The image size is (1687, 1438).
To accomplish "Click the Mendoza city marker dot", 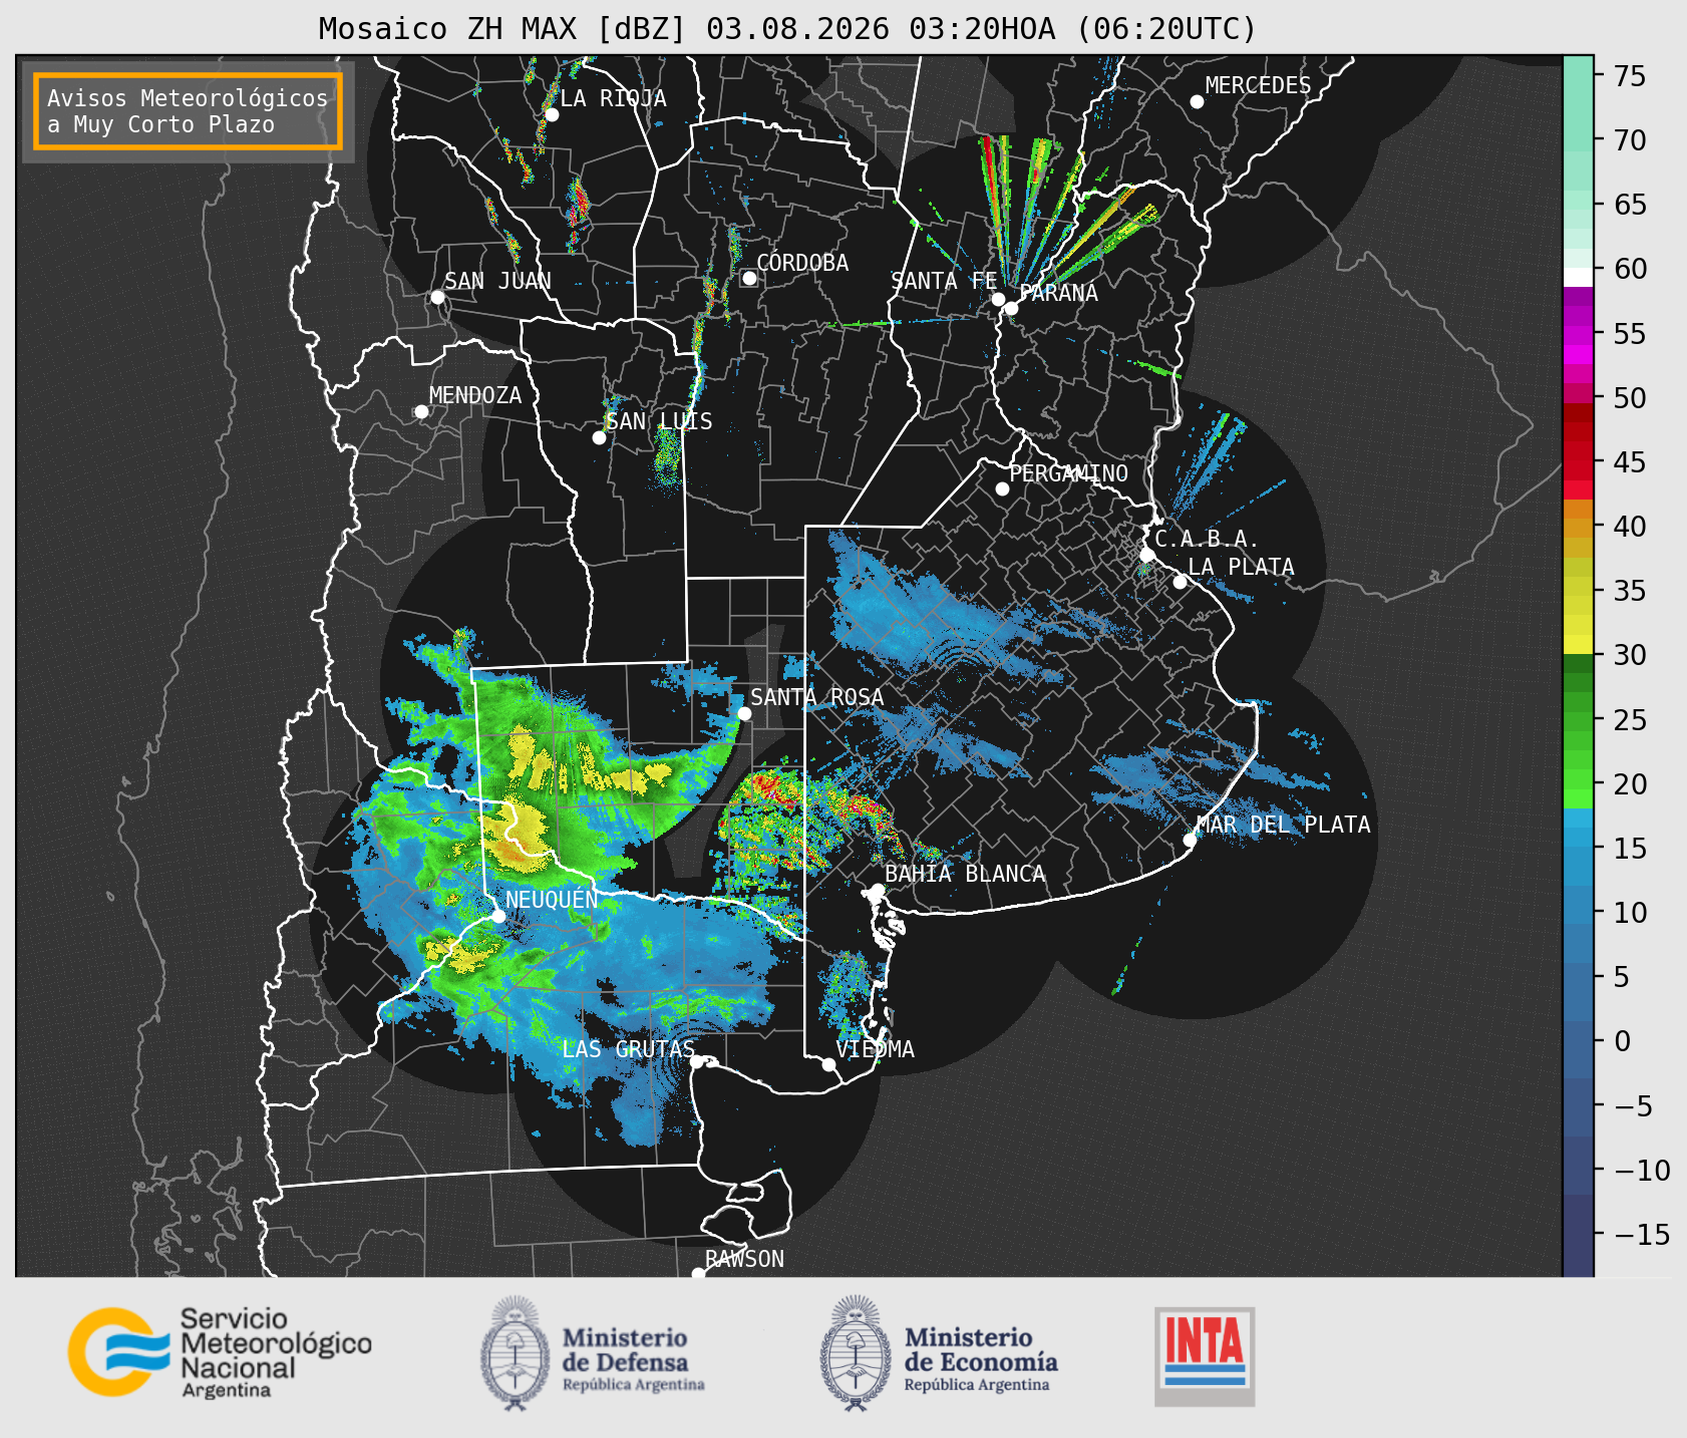I will click(421, 412).
